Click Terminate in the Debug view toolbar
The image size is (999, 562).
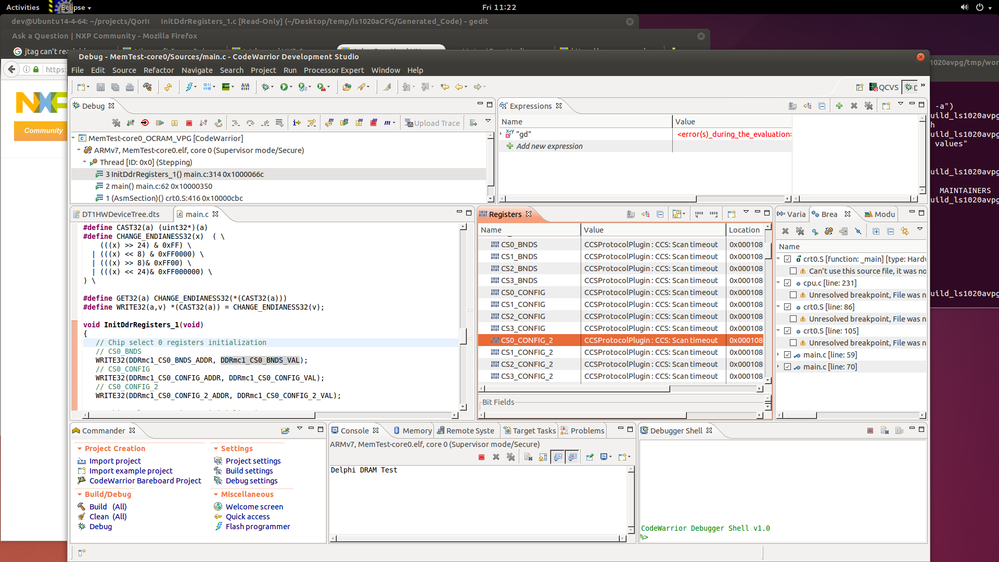pos(189,123)
